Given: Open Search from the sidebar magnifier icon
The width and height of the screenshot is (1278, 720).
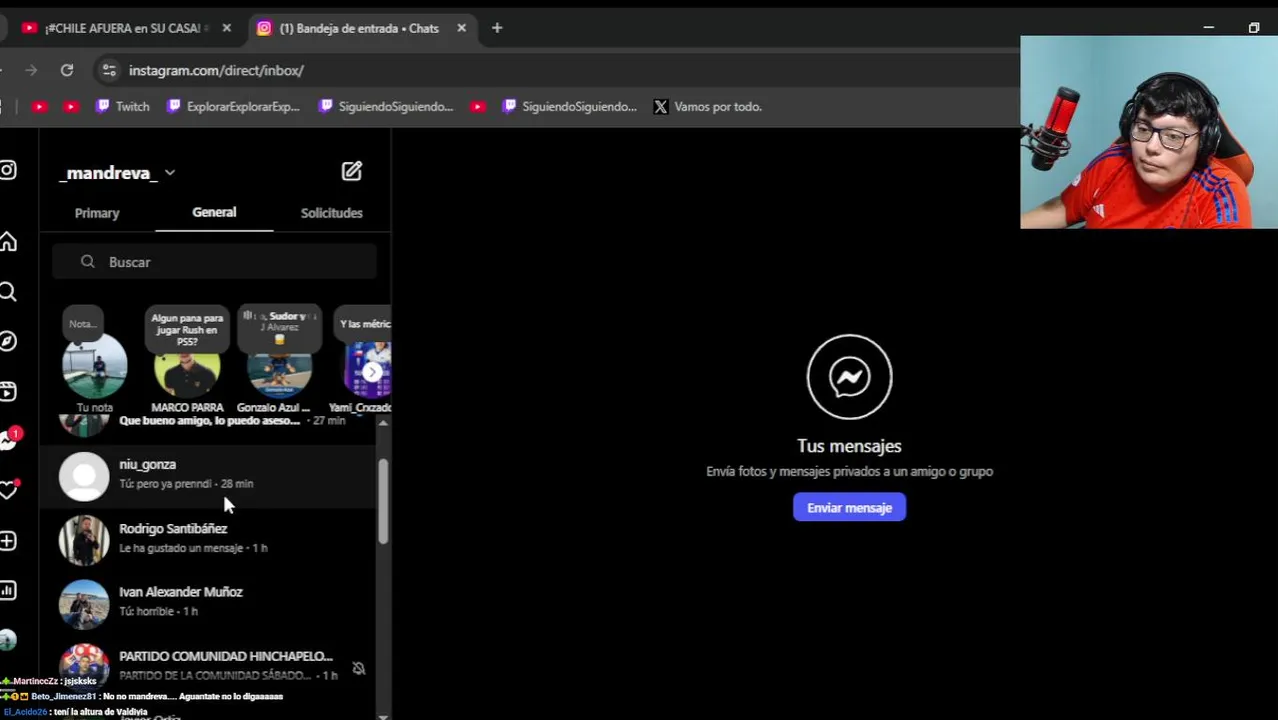Looking at the screenshot, I should [8, 292].
